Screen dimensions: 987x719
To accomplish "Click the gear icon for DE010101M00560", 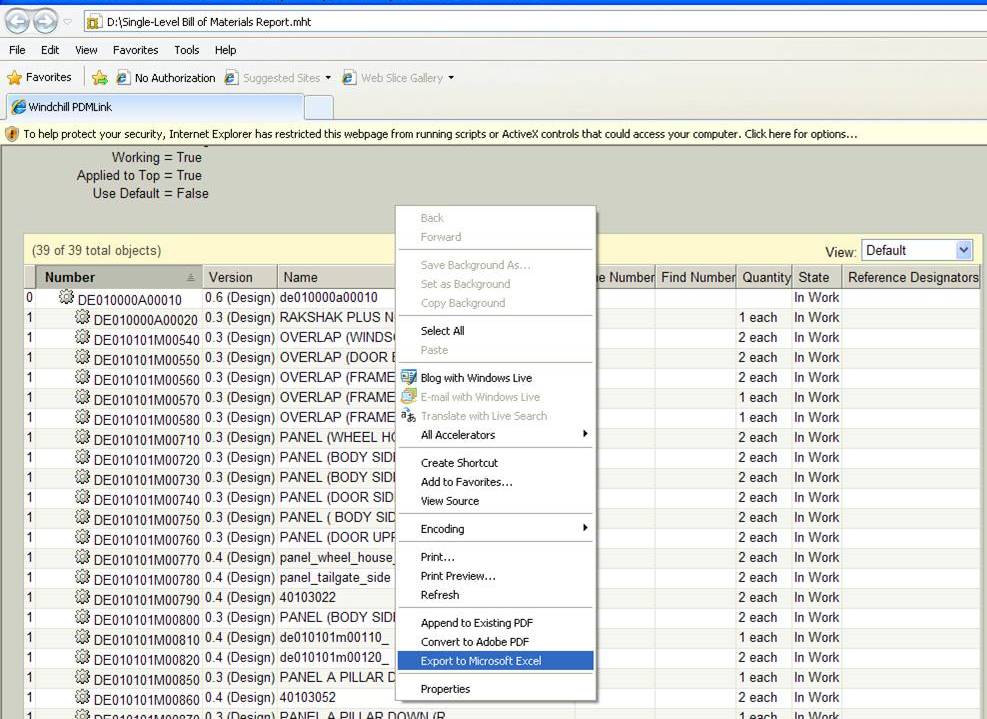I will pos(82,376).
